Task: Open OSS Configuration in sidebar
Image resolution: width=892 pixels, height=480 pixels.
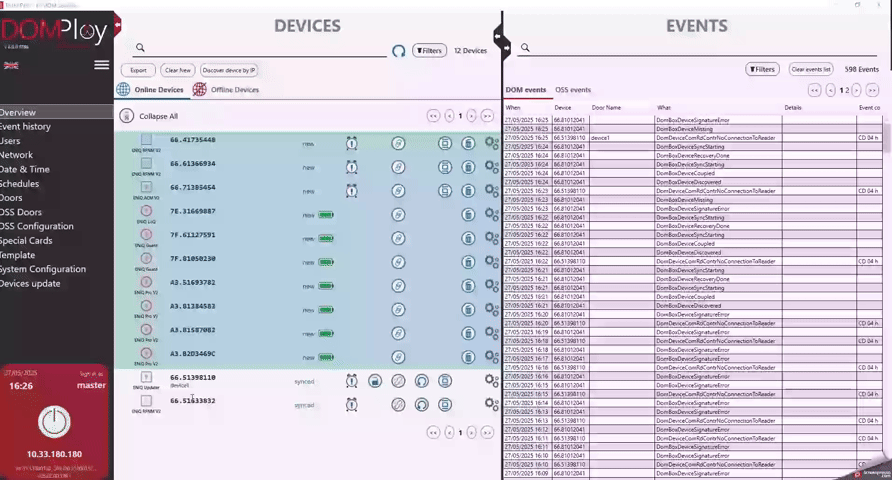Action: (36, 226)
